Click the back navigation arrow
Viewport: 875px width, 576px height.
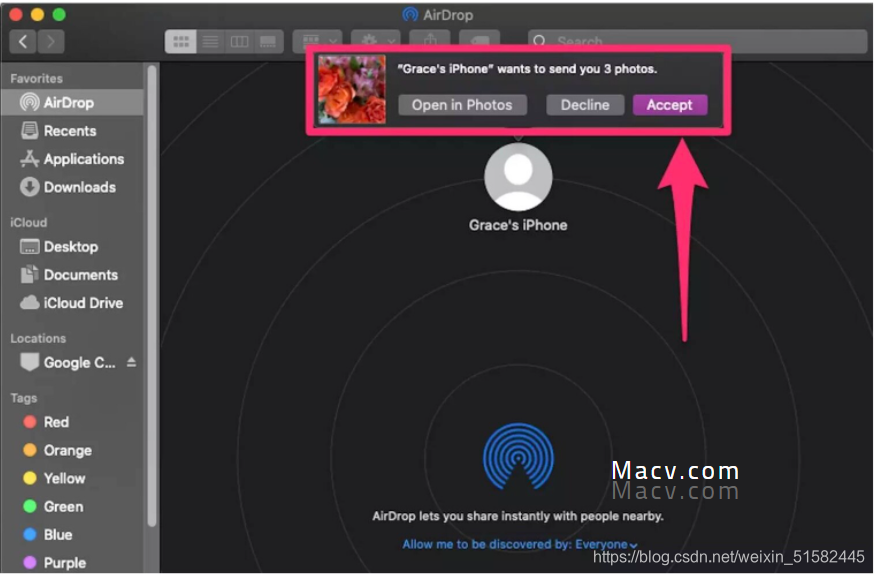click(23, 41)
